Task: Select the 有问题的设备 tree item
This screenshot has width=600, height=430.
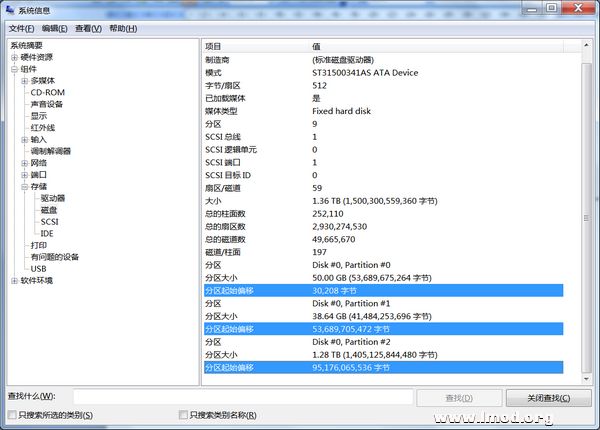Action: pyautogui.click(x=55, y=257)
